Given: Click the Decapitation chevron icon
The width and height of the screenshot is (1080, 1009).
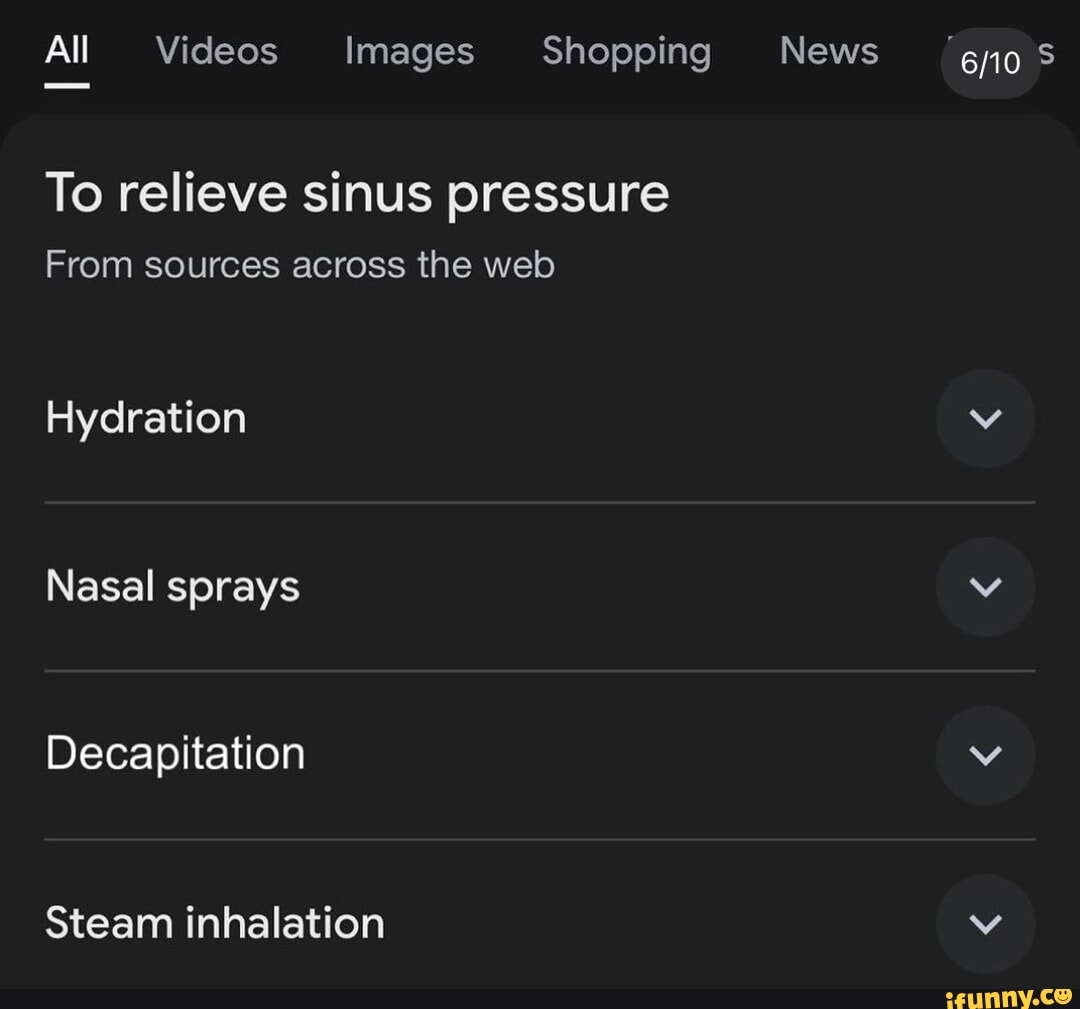Looking at the screenshot, I should click(x=986, y=755).
